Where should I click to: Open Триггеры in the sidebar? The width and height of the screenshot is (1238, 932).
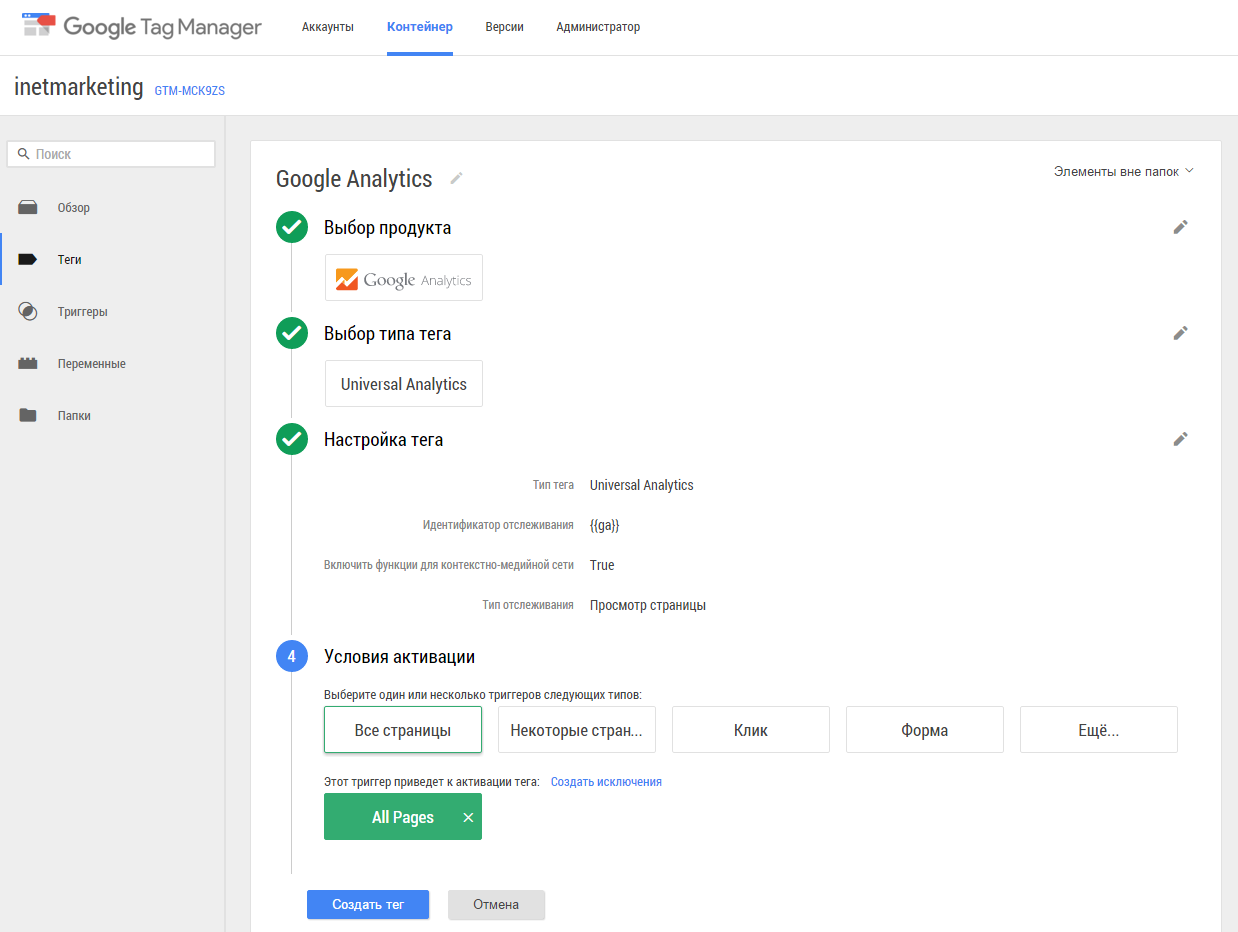click(83, 312)
